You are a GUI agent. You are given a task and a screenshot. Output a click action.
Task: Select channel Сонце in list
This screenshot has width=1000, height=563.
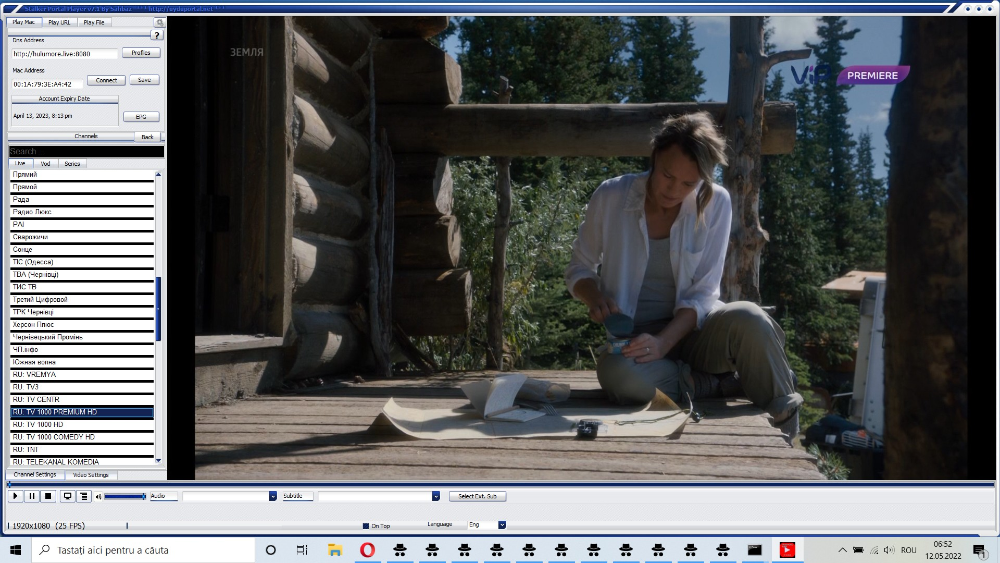point(82,249)
